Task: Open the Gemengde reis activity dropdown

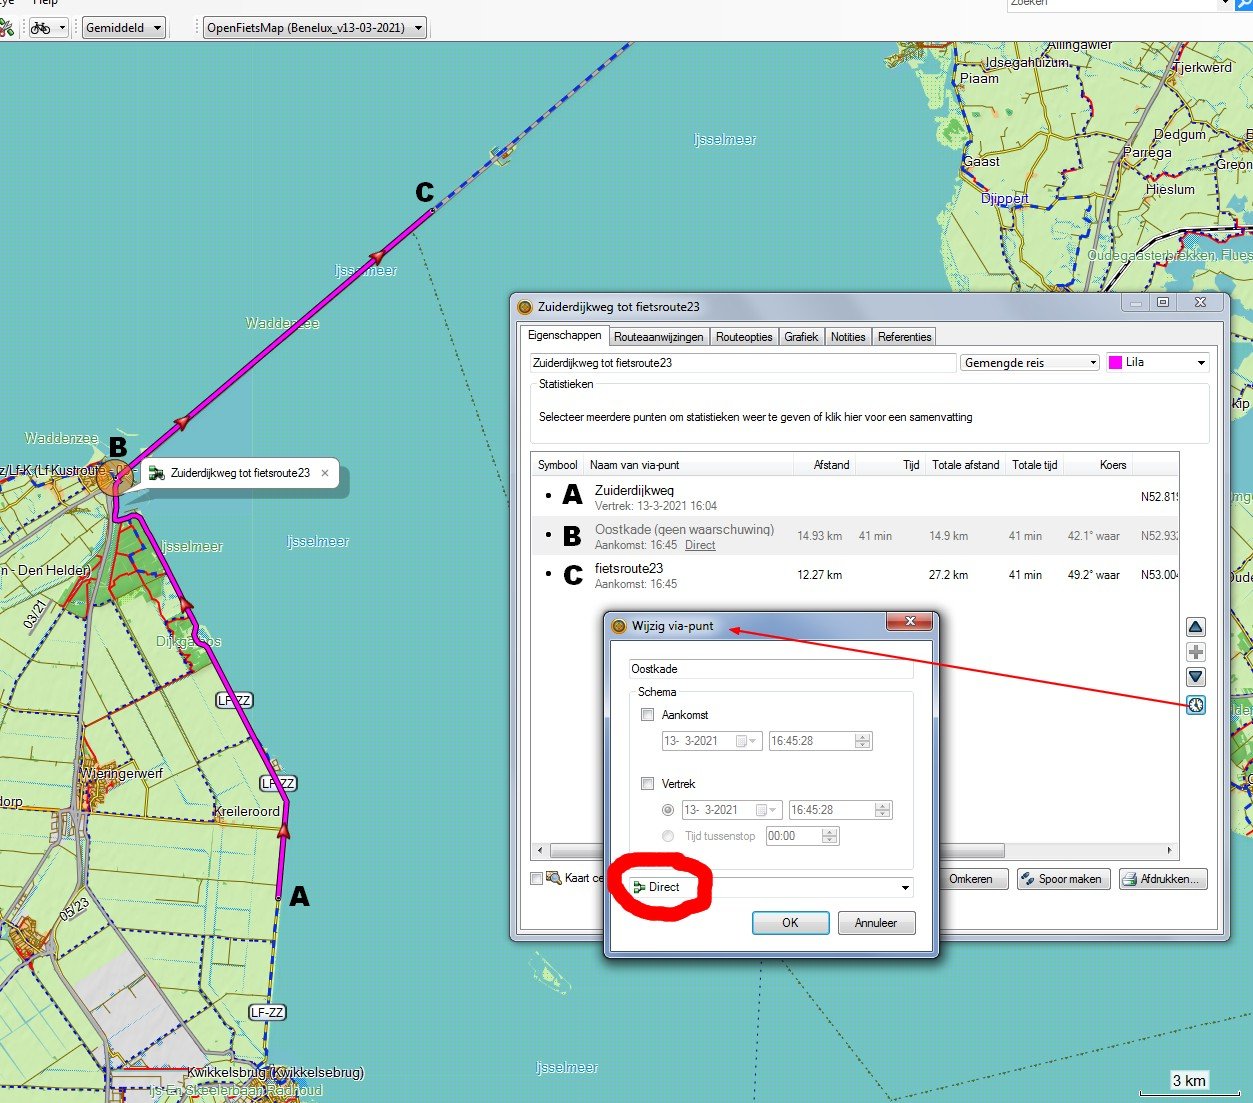Action: point(1029,363)
